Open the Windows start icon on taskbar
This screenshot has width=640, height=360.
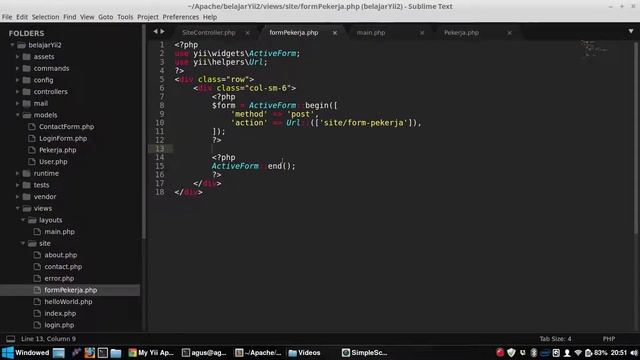point(7,353)
